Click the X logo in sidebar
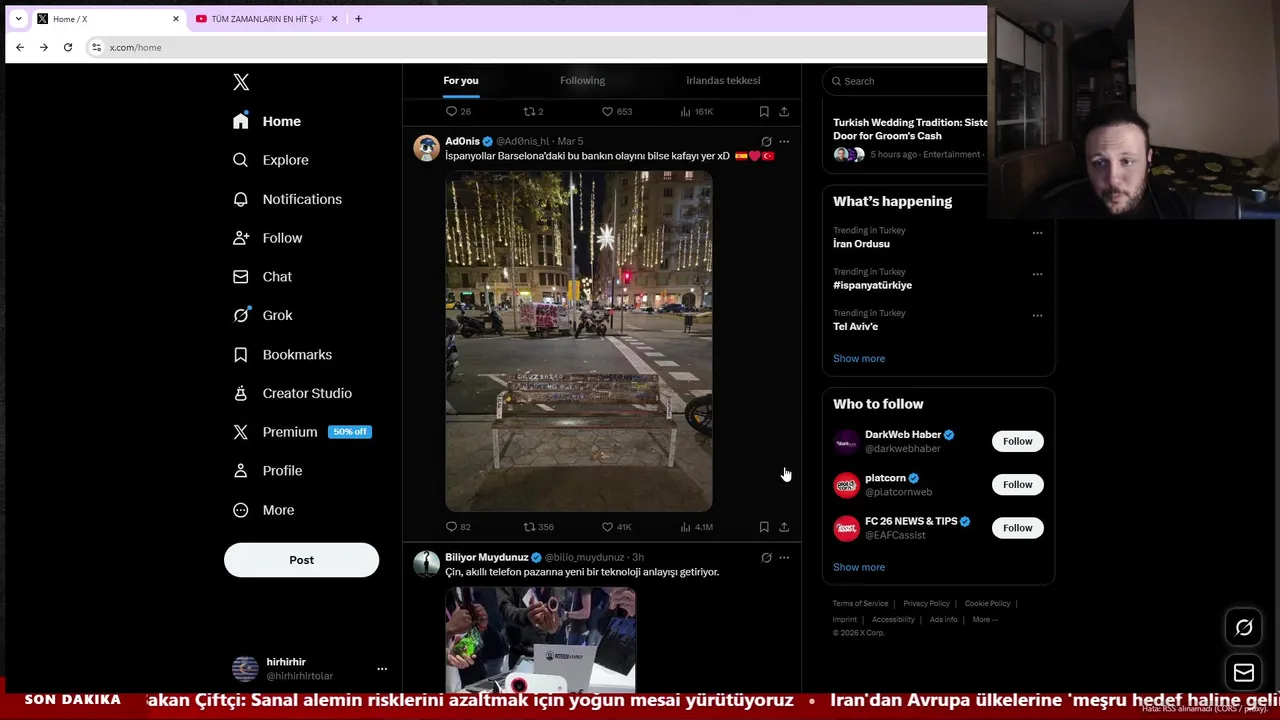 [x=241, y=82]
